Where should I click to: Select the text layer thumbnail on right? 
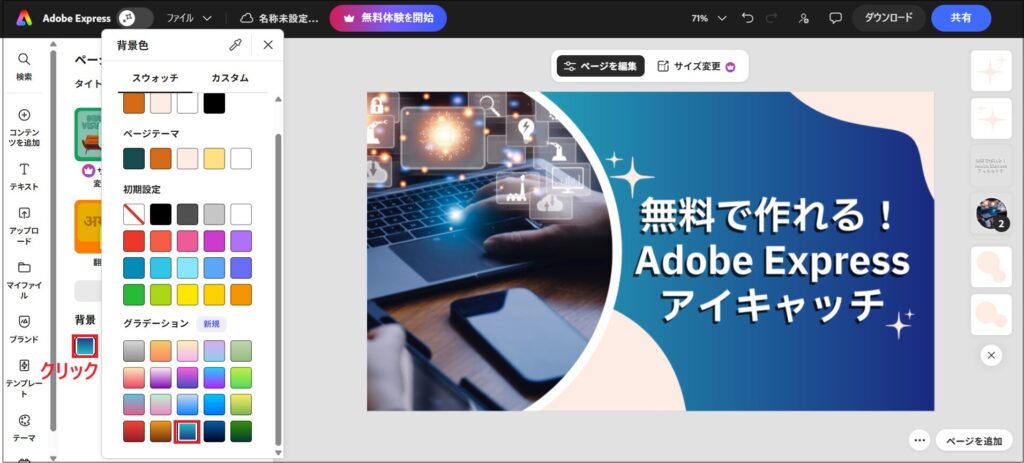click(991, 166)
